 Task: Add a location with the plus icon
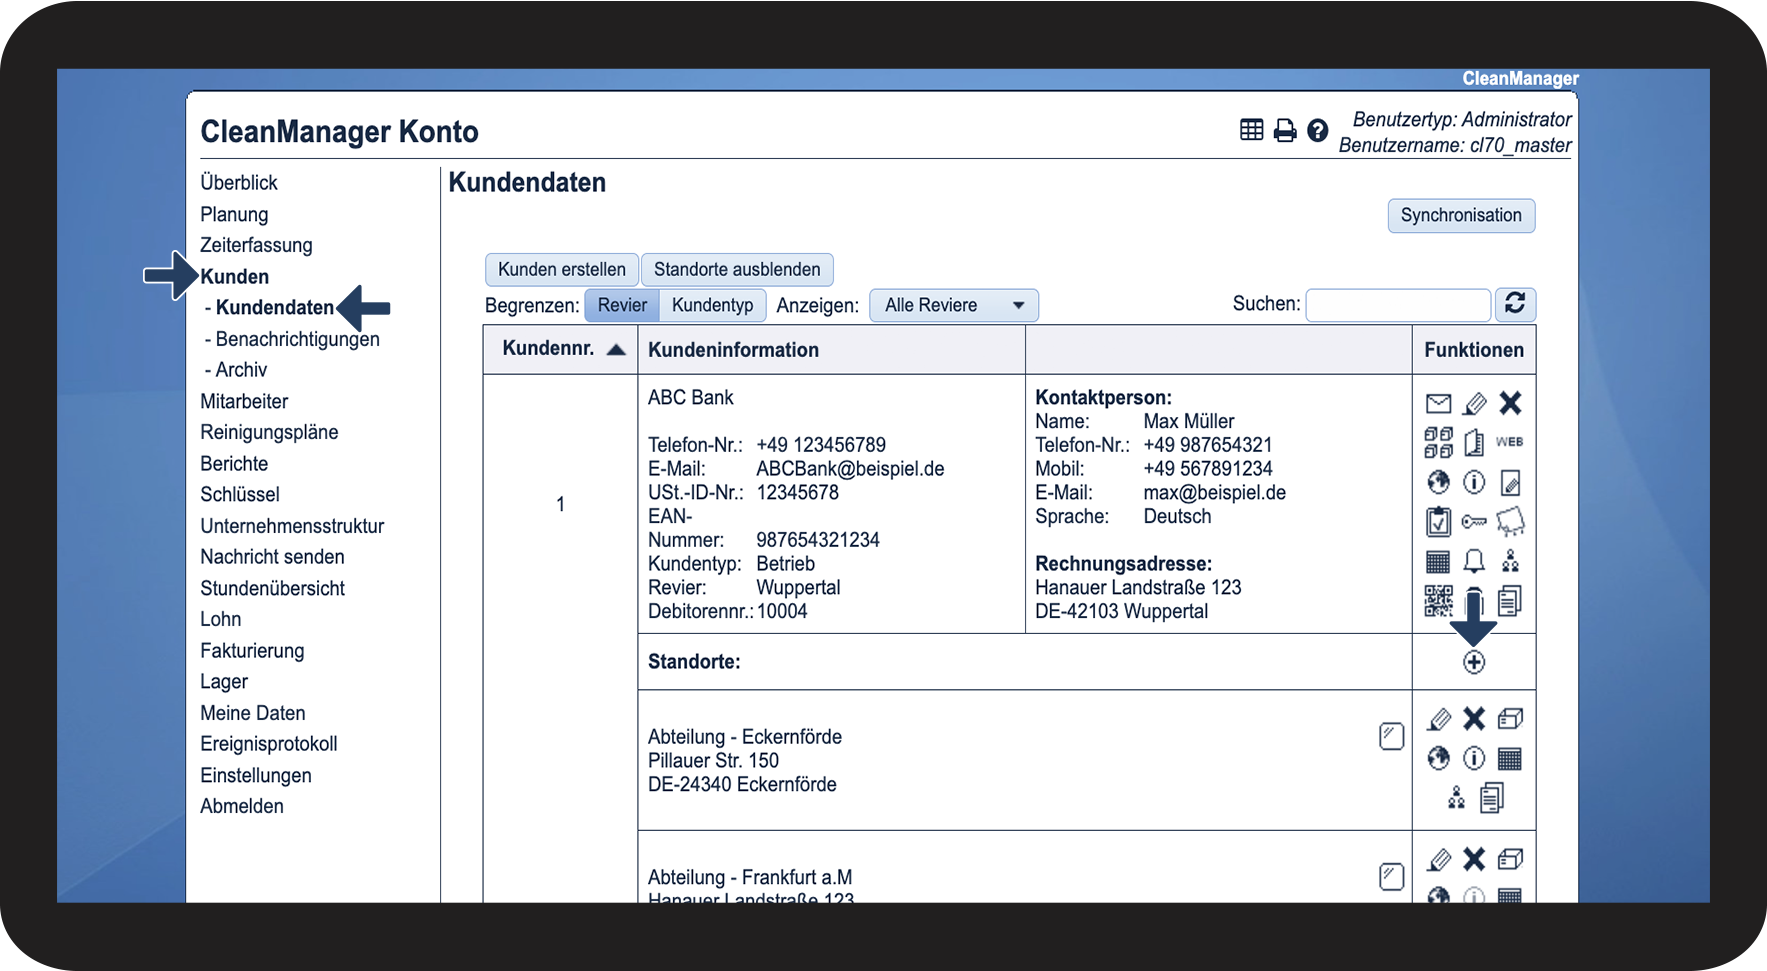[1474, 662]
